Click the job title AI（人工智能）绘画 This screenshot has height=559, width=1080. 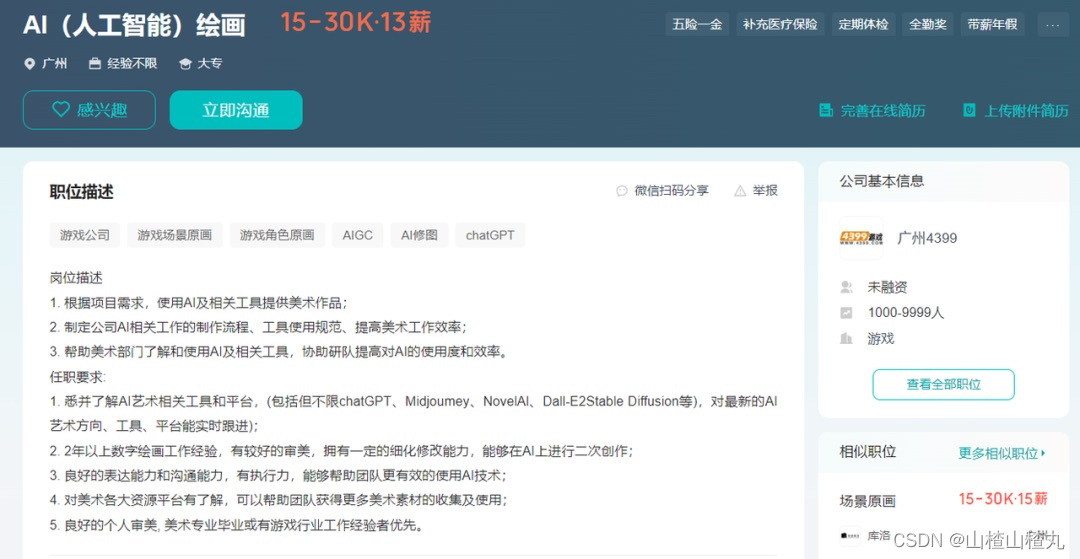pyautogui.click(x=134, y=25)
